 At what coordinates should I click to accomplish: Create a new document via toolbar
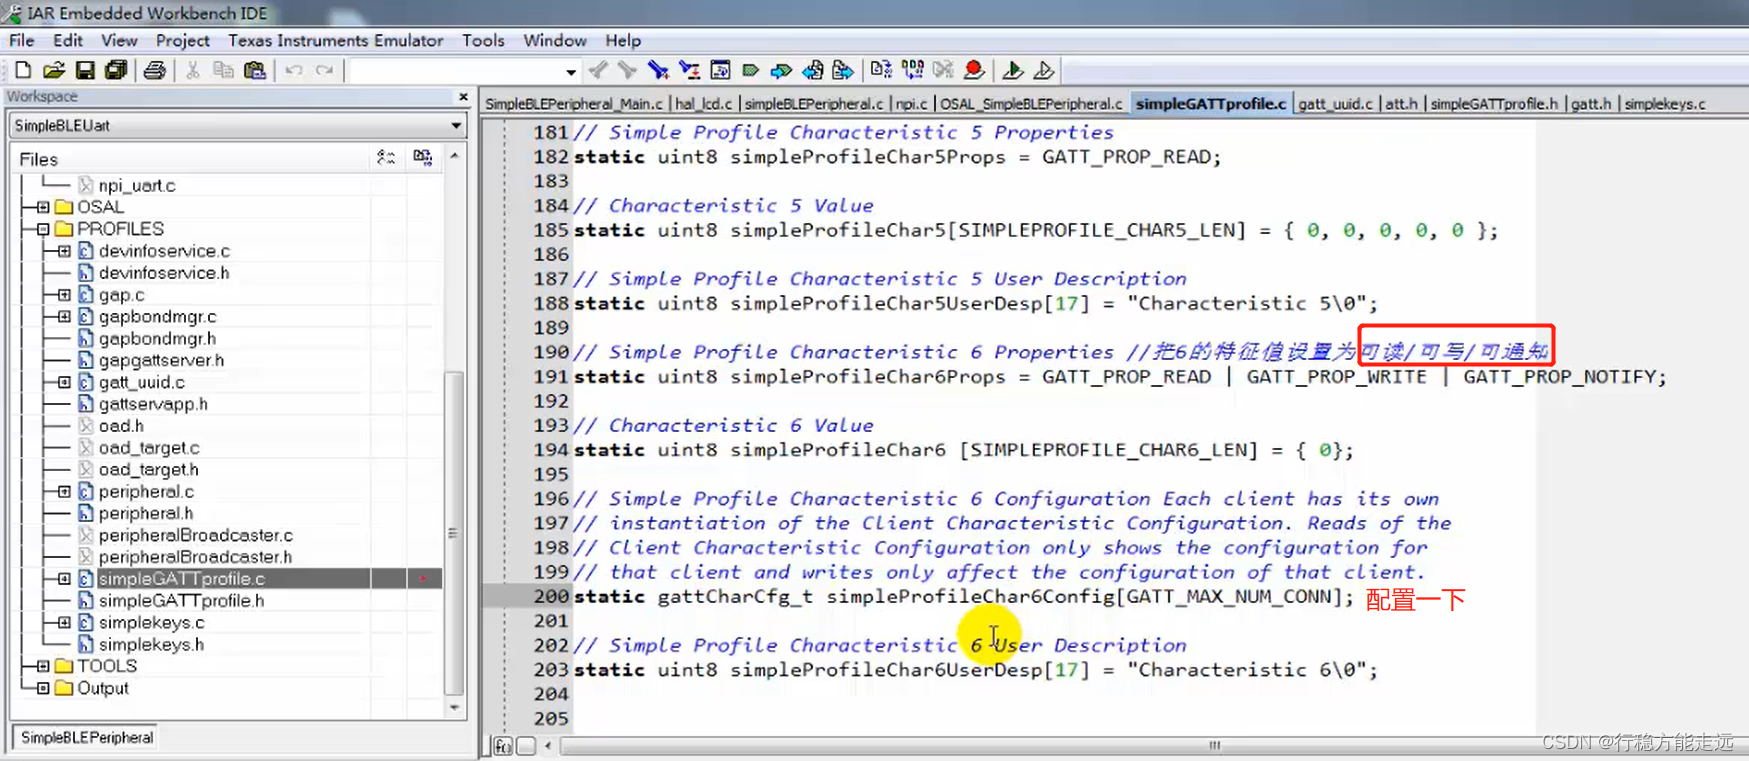coord(22,70)
